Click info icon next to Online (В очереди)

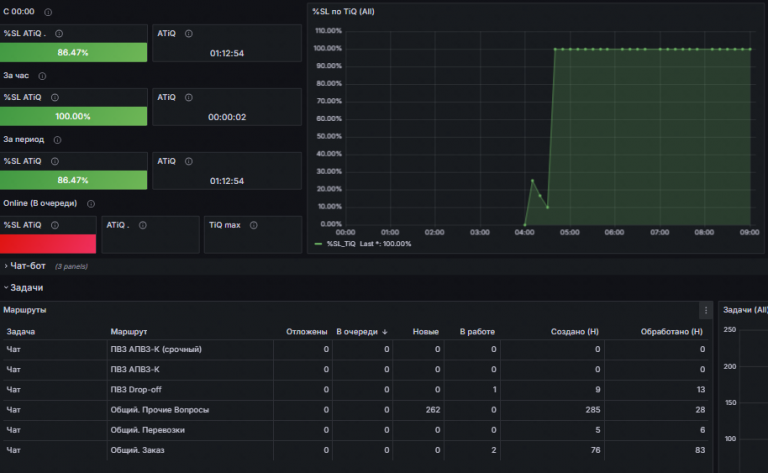tap(91, 204)
